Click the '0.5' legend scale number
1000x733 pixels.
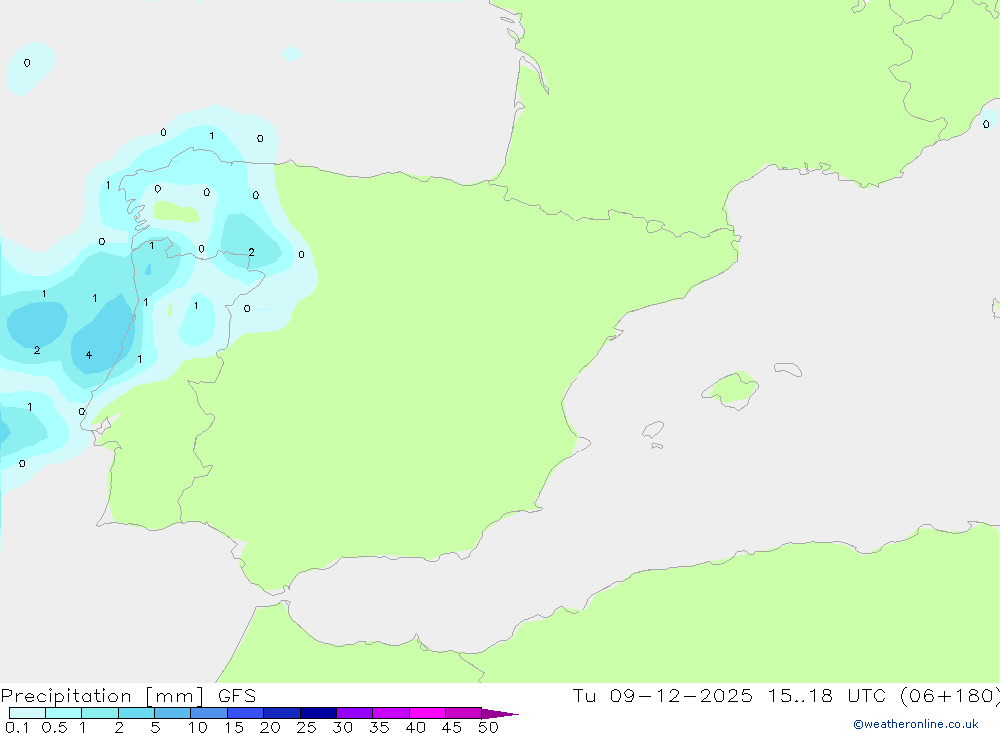point(54,727)
